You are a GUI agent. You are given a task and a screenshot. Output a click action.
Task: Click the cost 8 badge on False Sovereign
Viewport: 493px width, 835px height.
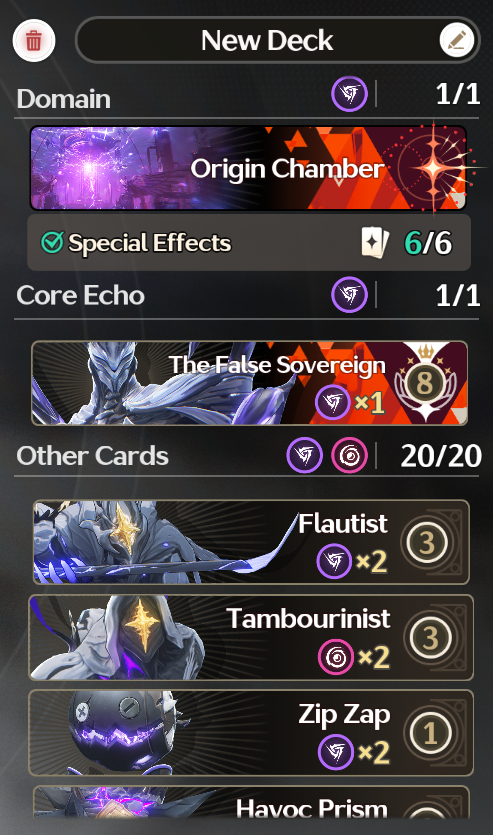pyautogui.click(x=424, y=382)
